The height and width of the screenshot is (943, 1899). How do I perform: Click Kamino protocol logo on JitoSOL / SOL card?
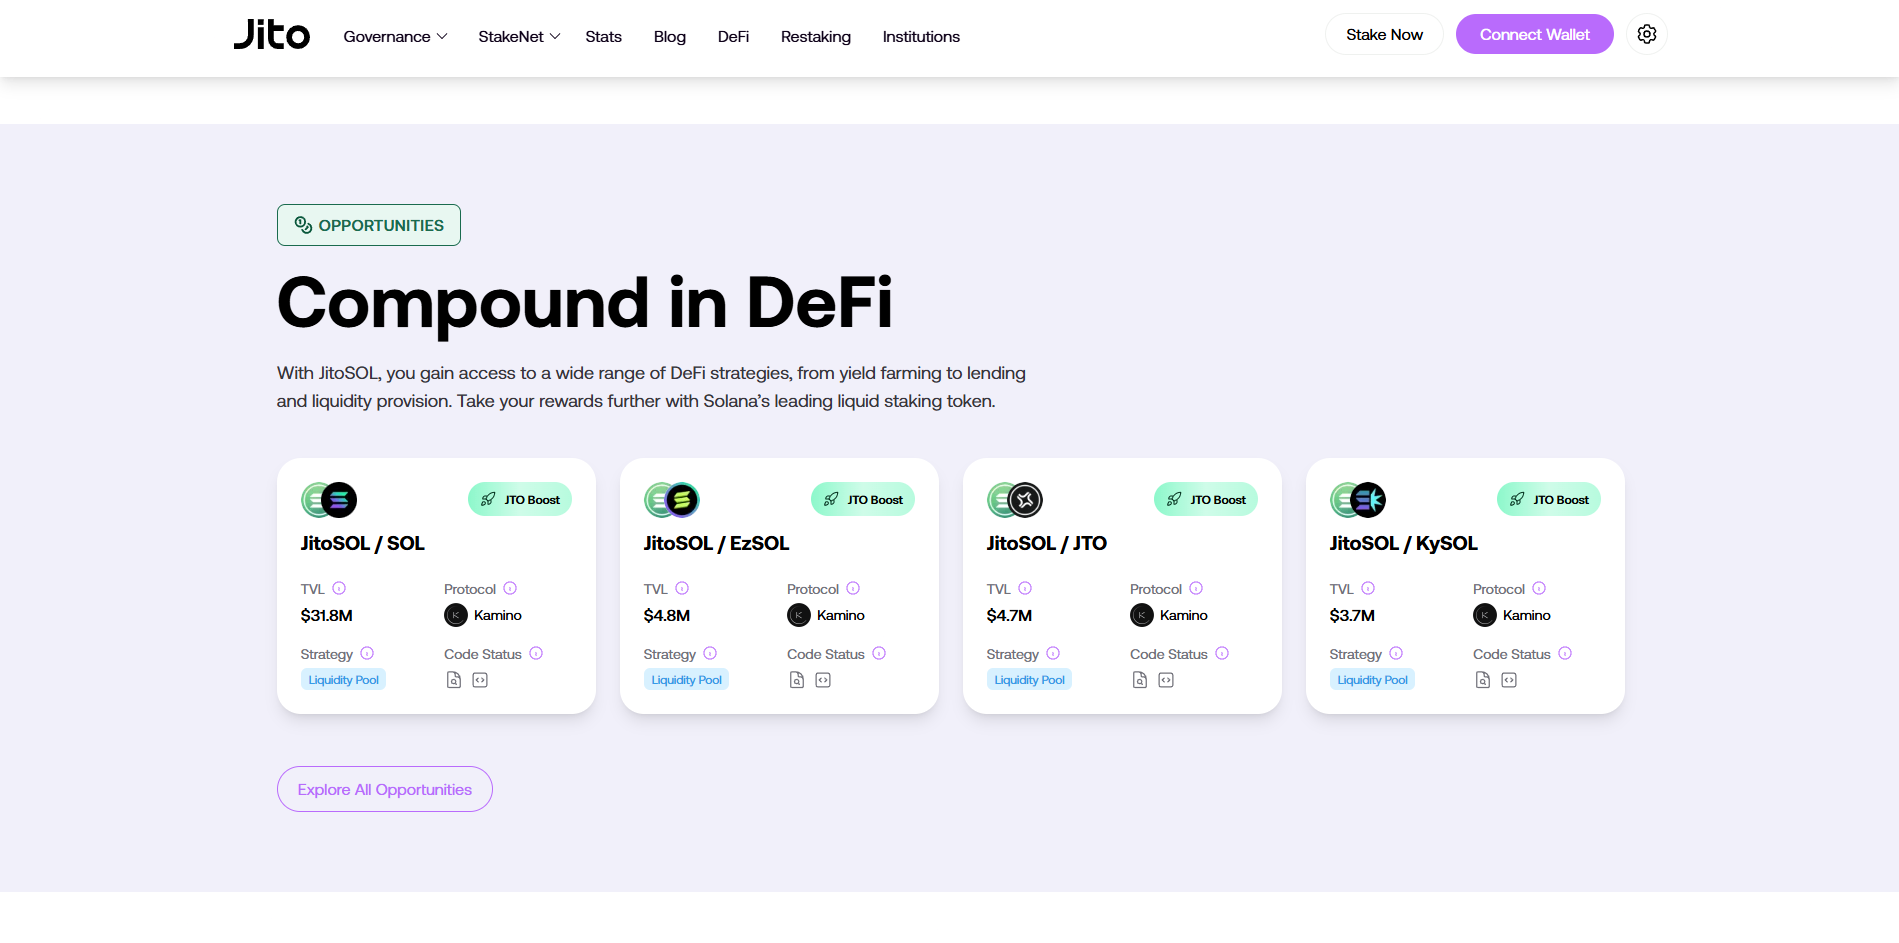tap(456, 615)
